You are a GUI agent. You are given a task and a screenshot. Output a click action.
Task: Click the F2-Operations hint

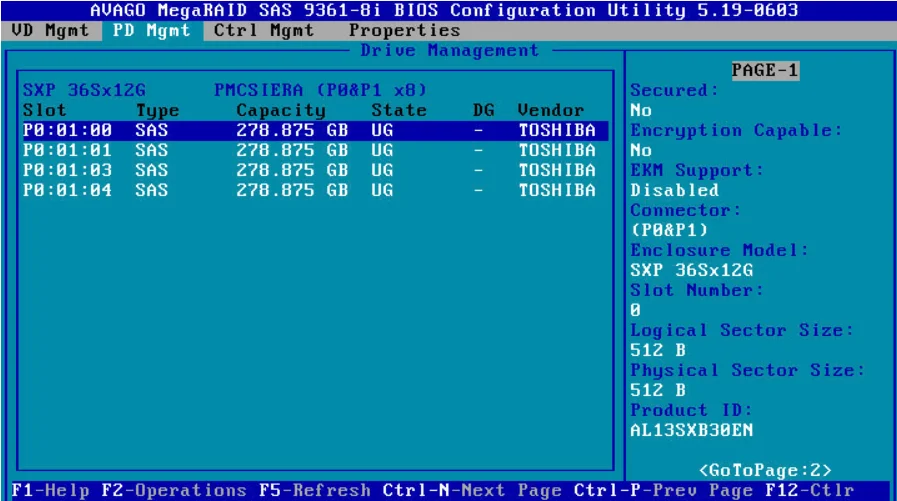click(174, 491)
